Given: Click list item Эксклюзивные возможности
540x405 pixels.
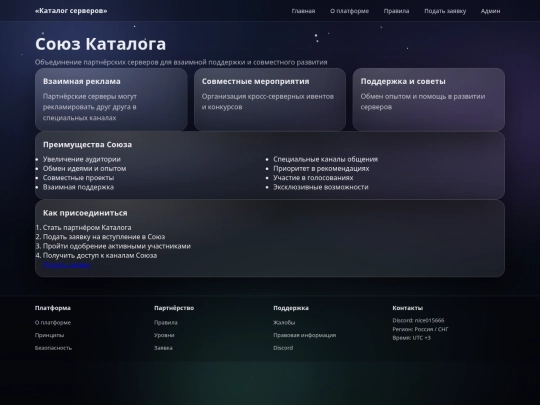Looking at the screenshot, I should tap(321, 187).
